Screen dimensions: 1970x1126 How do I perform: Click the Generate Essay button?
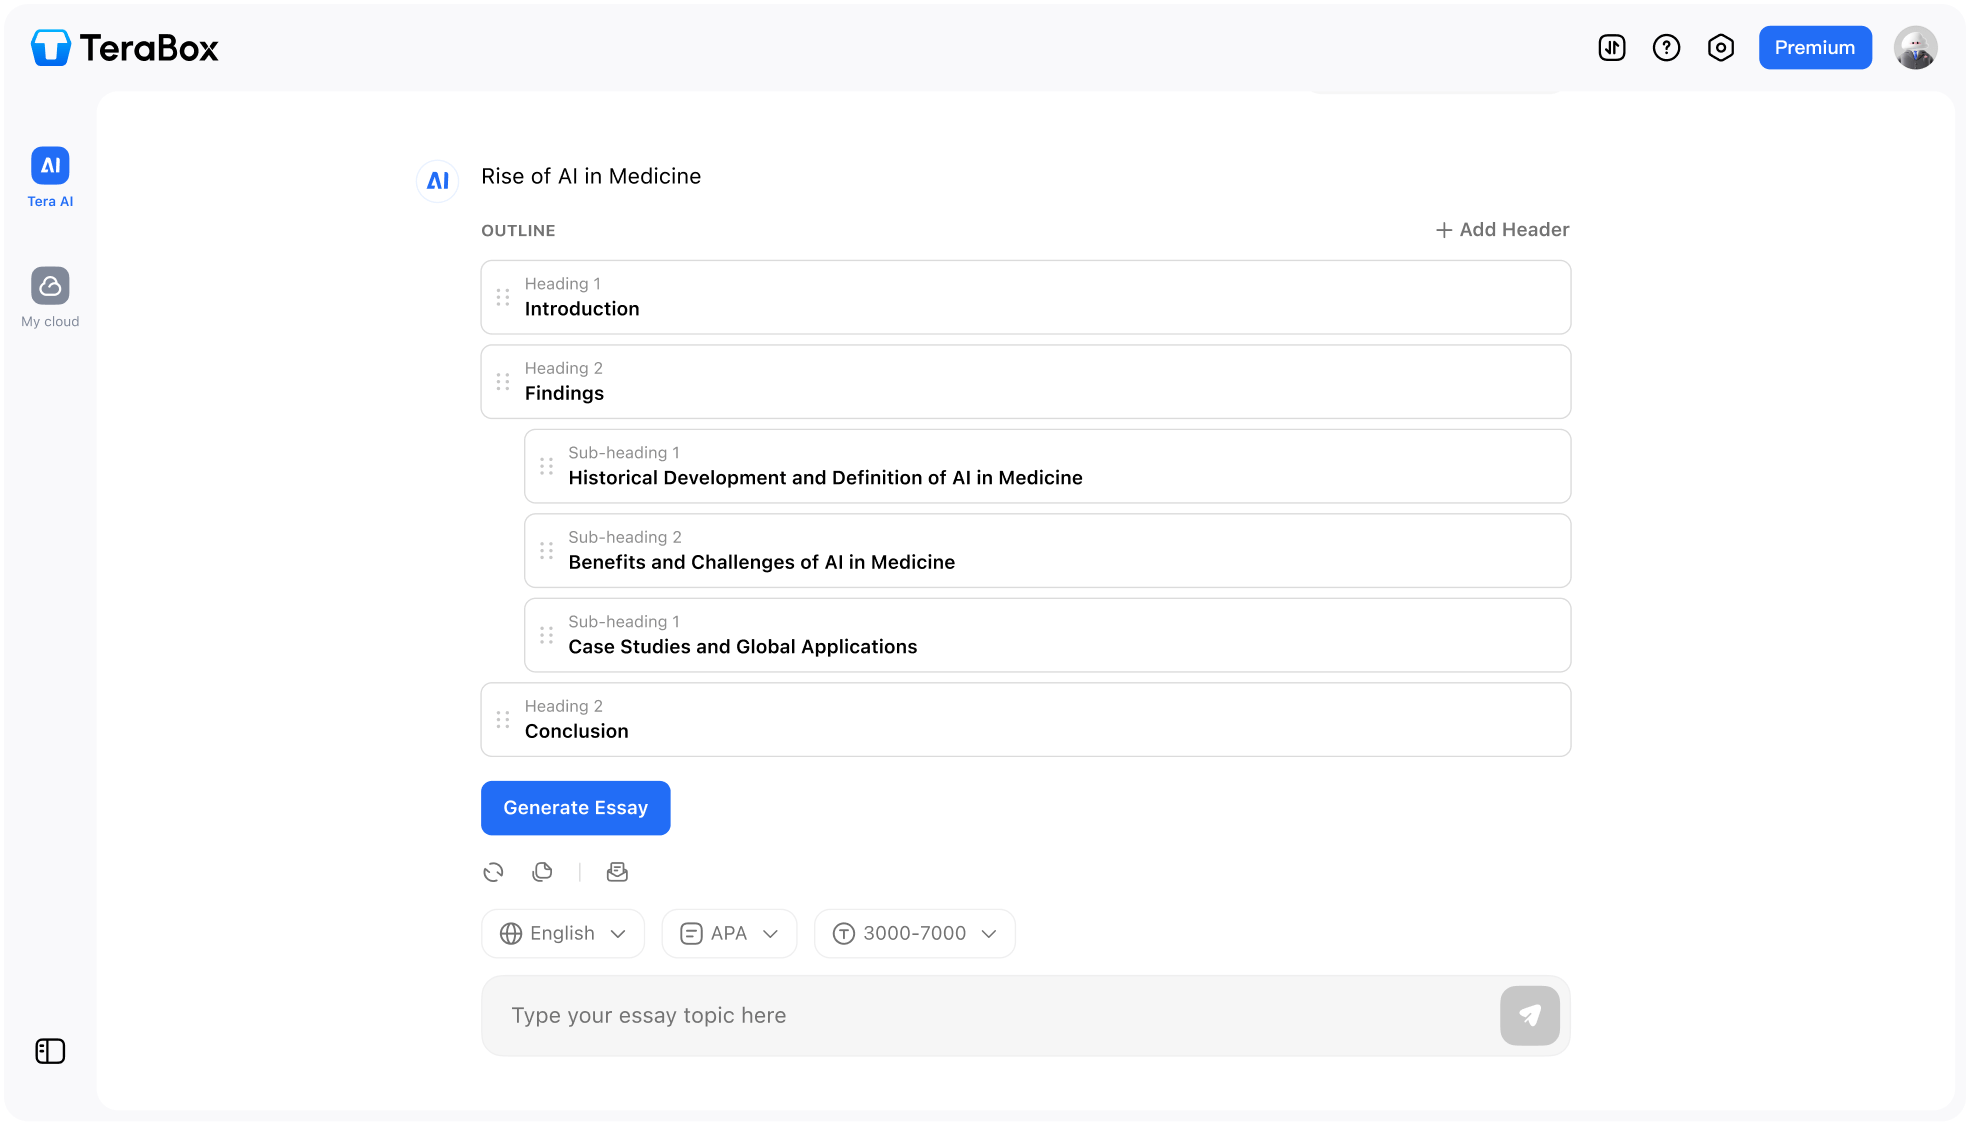[x=575, y=808]
